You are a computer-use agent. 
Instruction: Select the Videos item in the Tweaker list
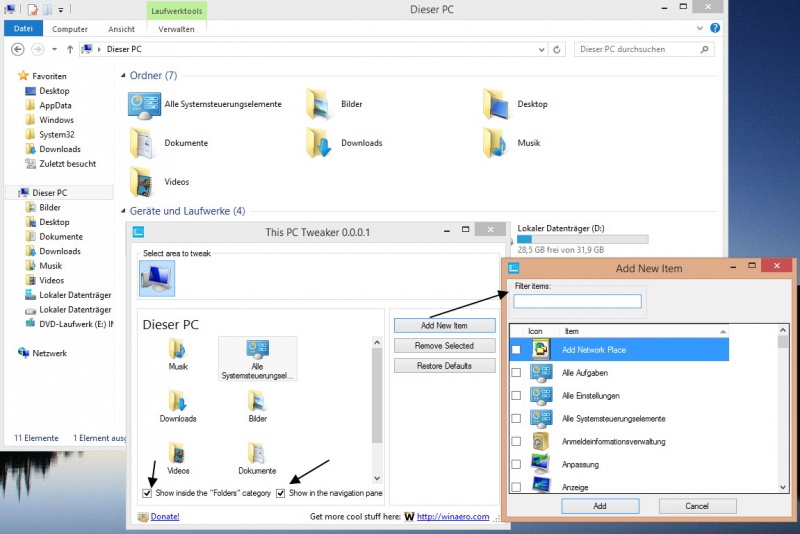tap(178, 459)
